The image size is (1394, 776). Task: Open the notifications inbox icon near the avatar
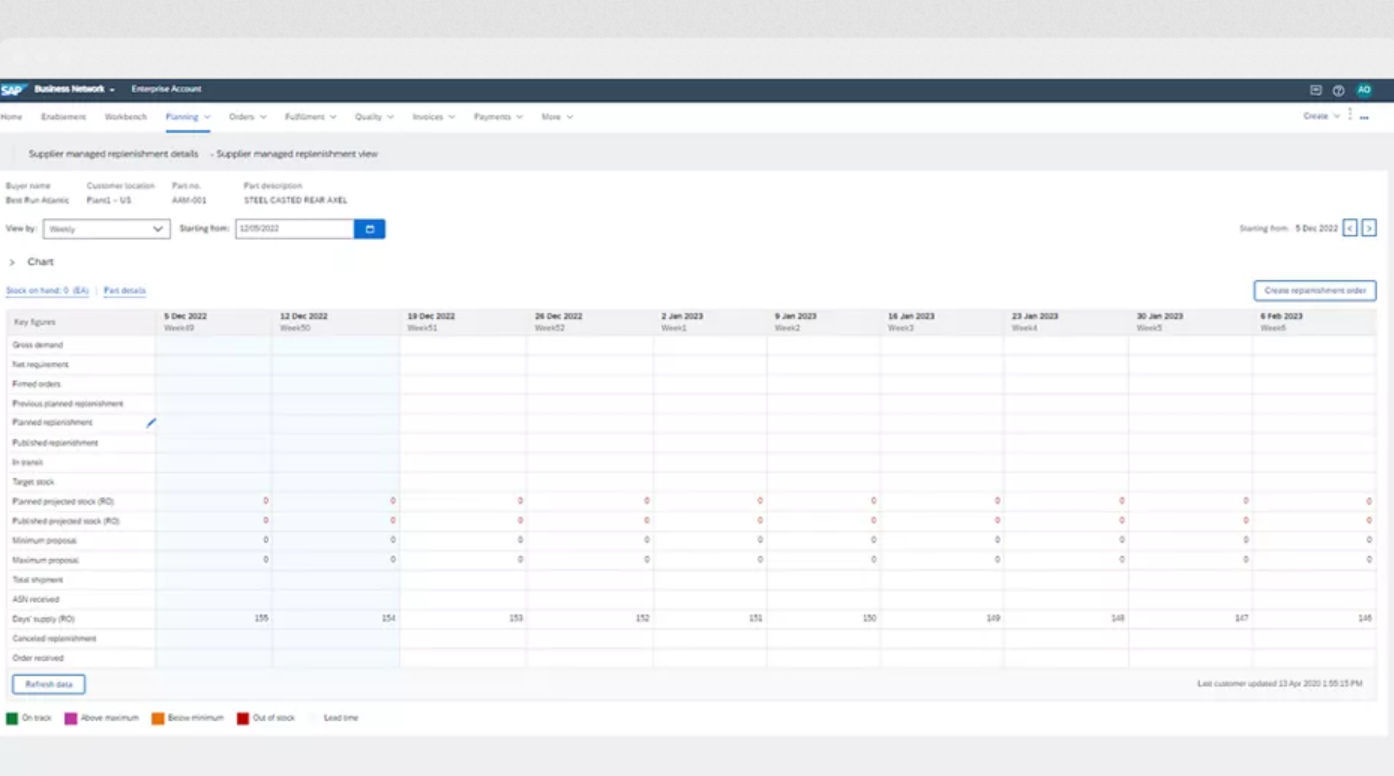point(1314,90)
